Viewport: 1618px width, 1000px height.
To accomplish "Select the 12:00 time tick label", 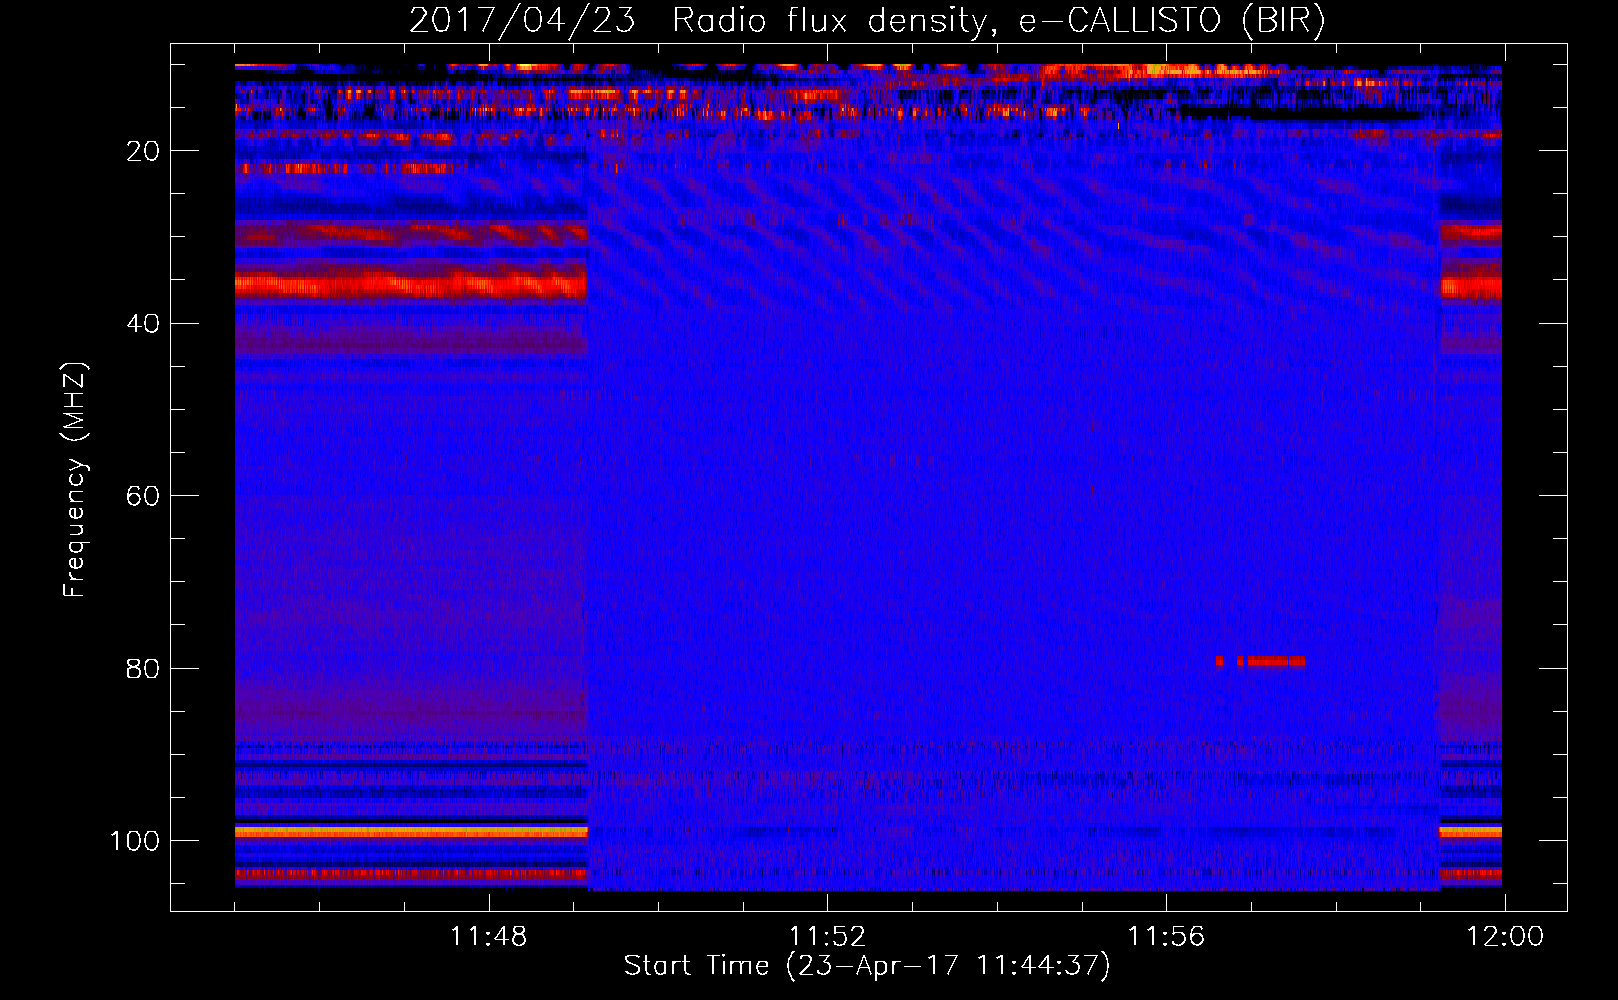I will point(1505,937).
